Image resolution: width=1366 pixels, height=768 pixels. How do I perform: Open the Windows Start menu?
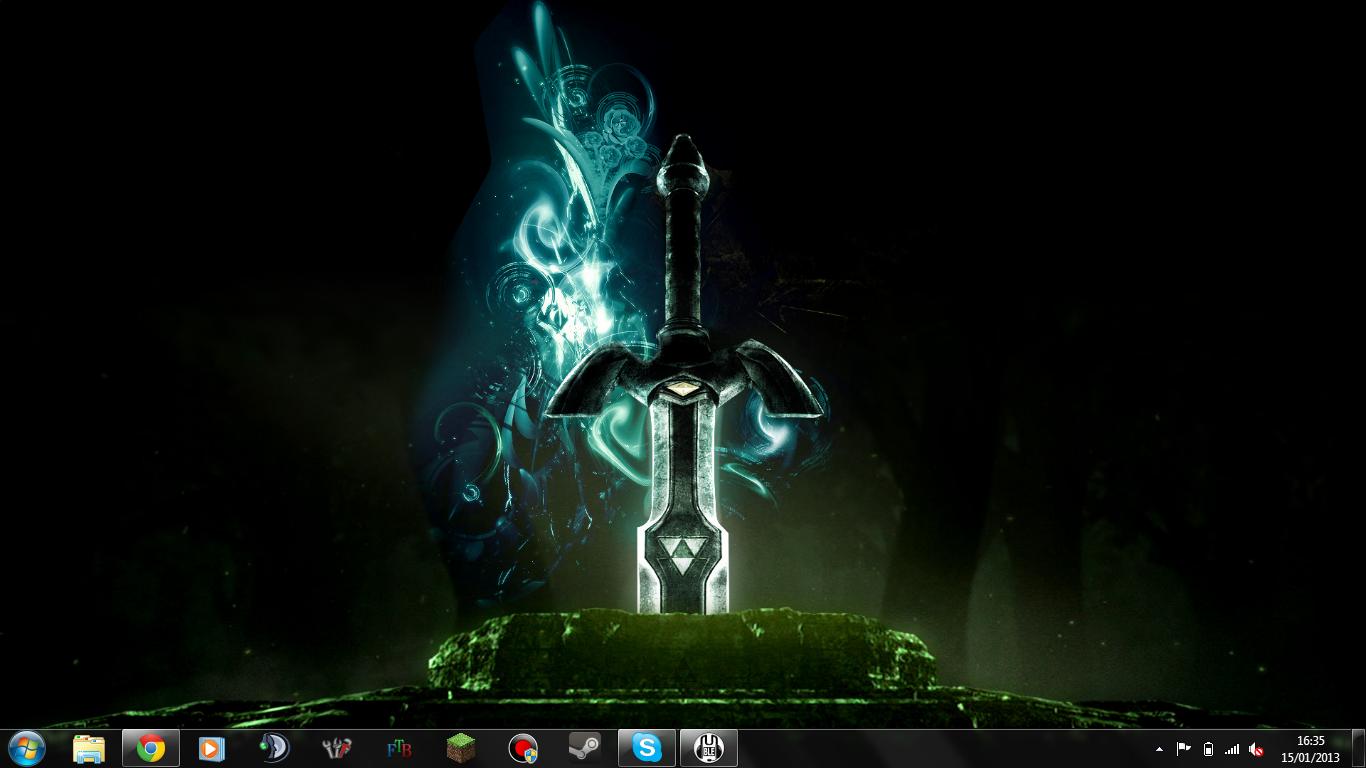(x=26, y=748)
